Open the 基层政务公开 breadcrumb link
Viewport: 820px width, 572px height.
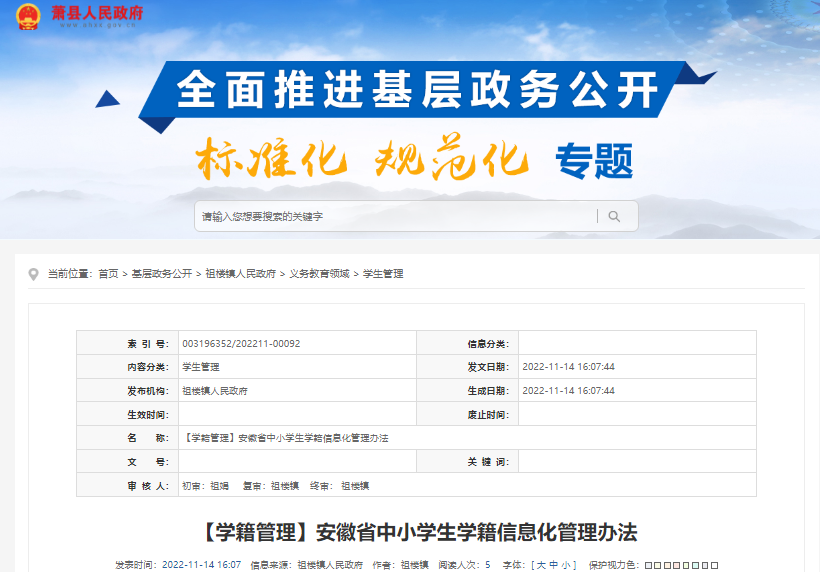click(162, 274)
